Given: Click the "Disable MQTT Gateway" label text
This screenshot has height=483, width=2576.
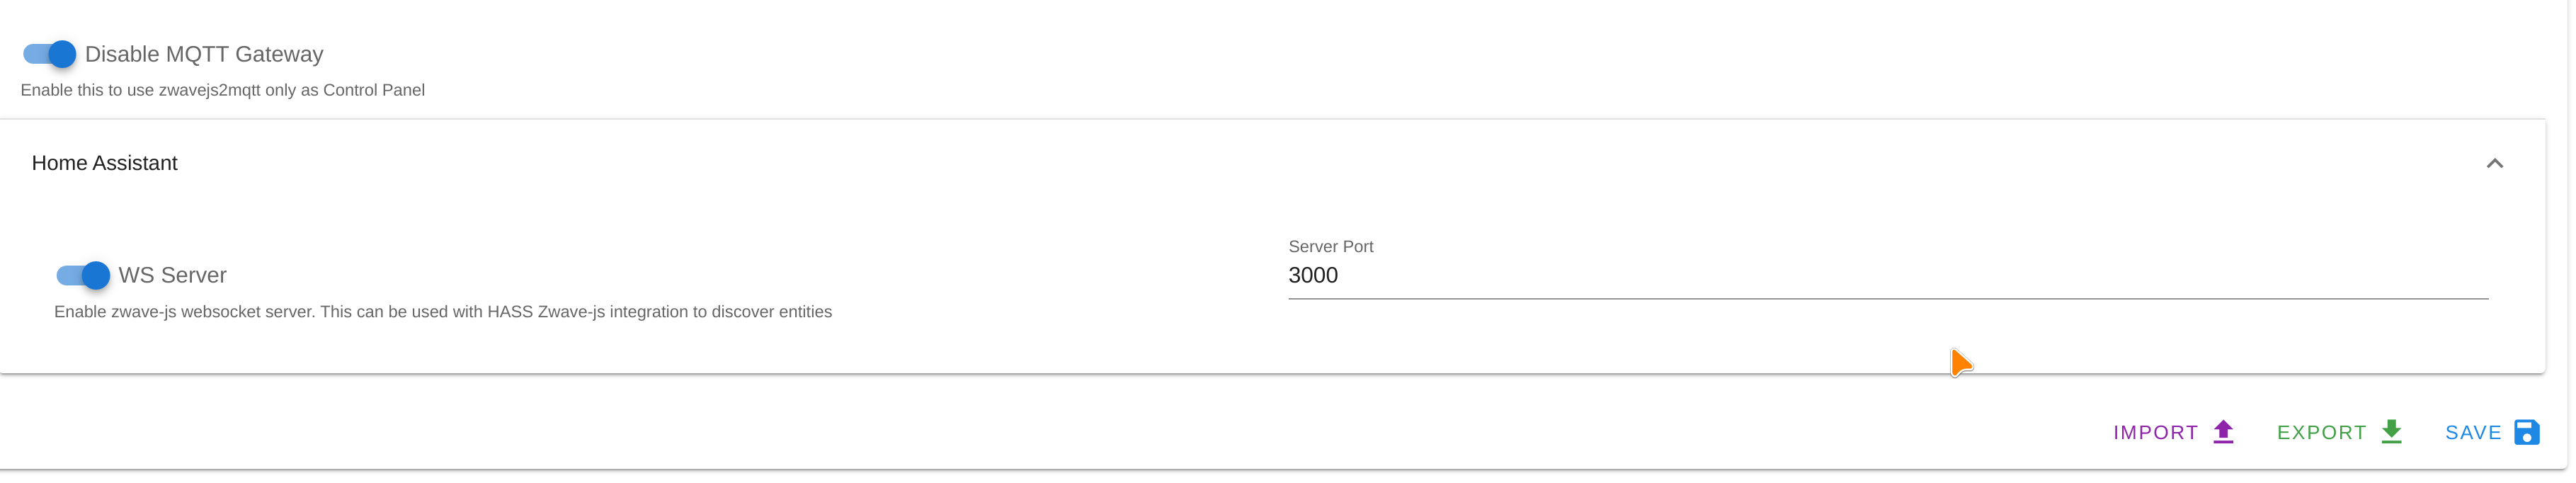Looking at the screenshot, I should (204, 54).
